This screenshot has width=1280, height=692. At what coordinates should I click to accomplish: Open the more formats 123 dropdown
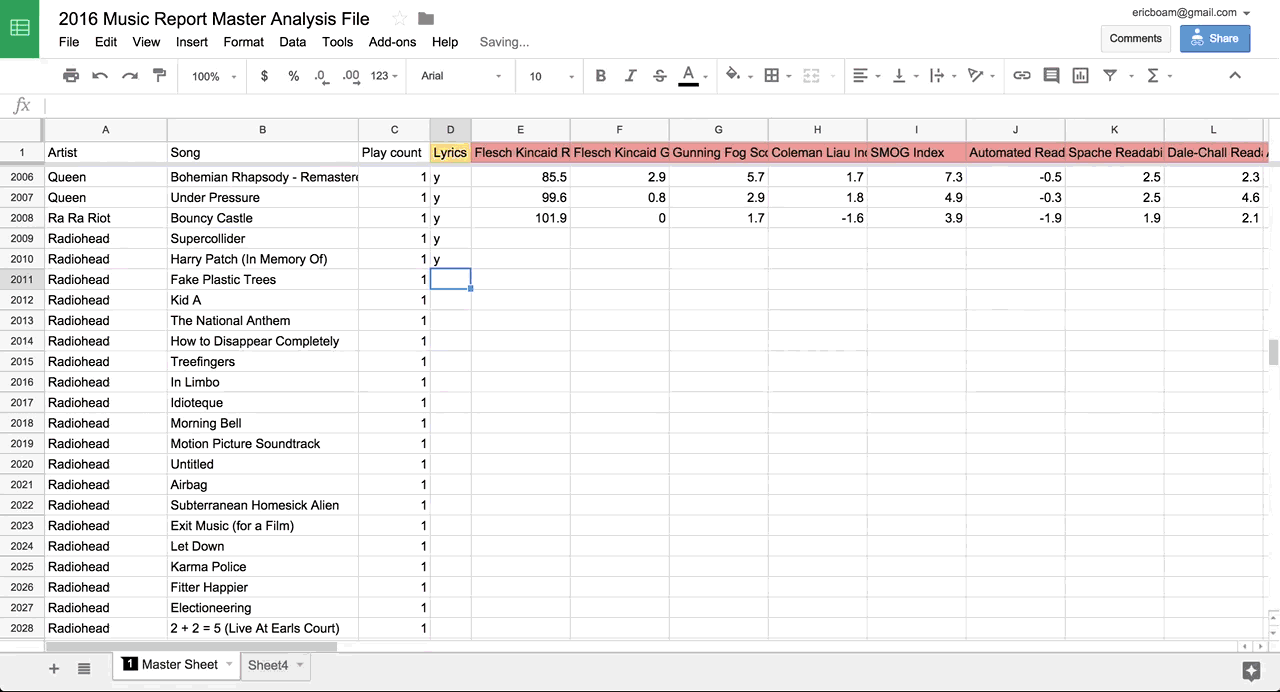click(x=384, y=76)
